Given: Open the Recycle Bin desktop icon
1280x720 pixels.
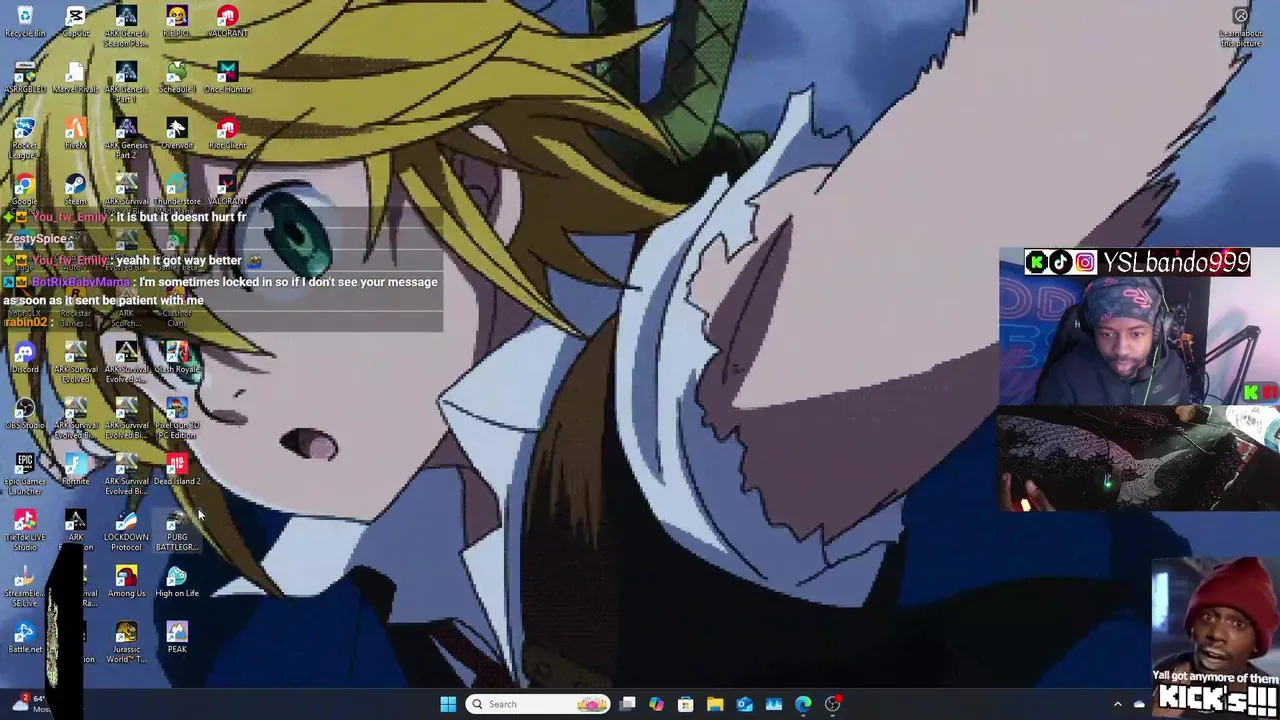Looking at the screenshot, I should point(25,22).
